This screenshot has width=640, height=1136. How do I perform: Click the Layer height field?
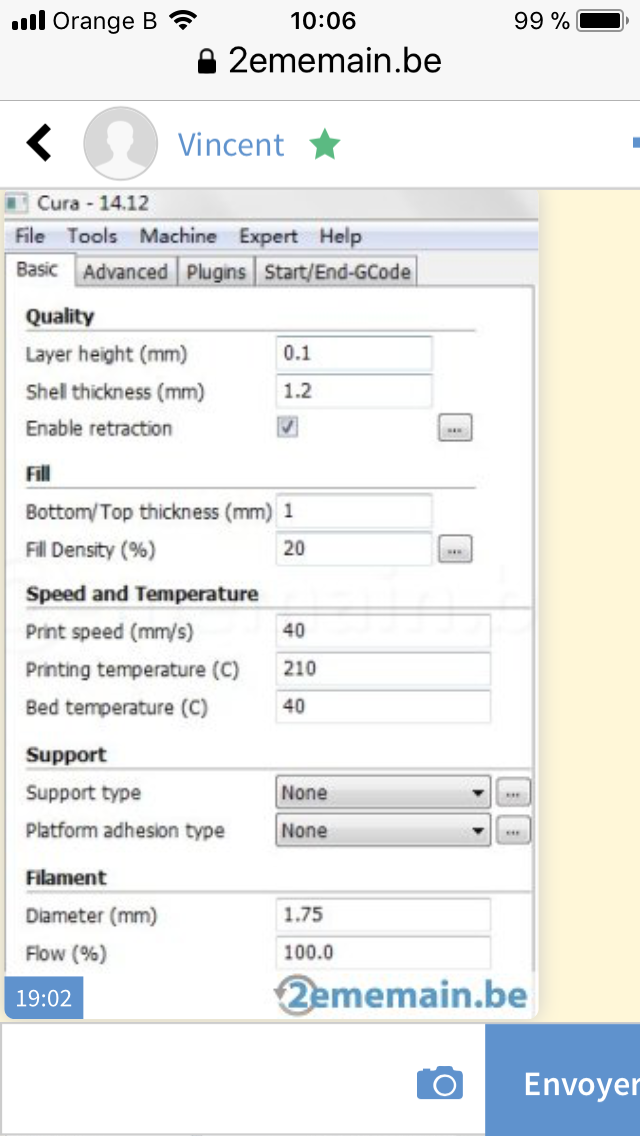point(354,354)
